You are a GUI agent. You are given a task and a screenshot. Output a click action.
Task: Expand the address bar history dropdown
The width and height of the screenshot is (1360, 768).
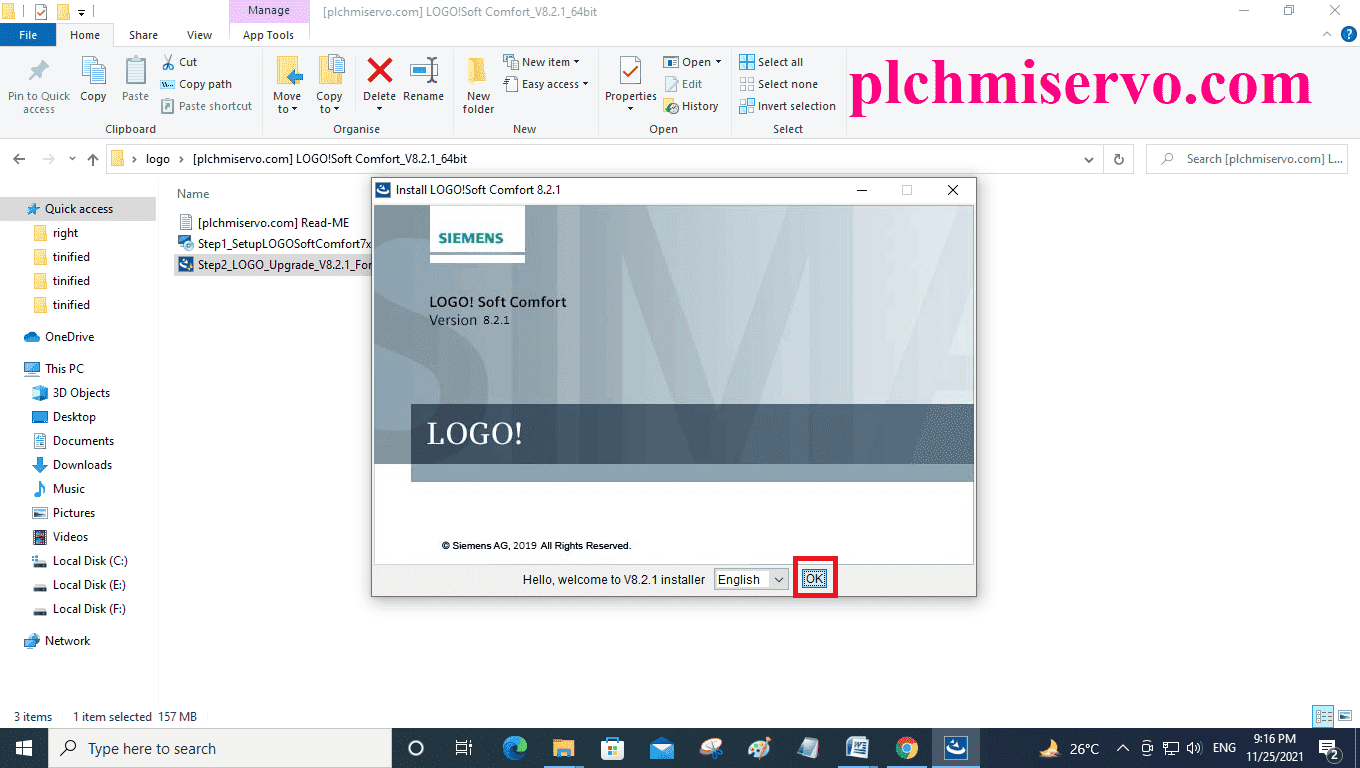click(x=1089, y=159)
